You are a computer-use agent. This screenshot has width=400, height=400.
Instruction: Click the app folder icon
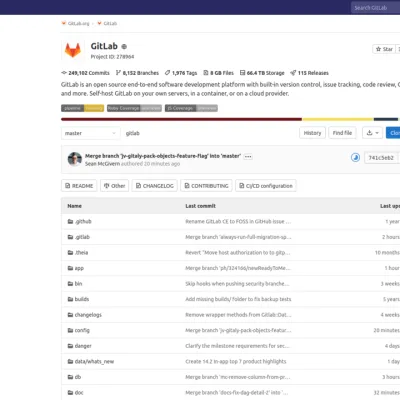[x=70, y=268]
